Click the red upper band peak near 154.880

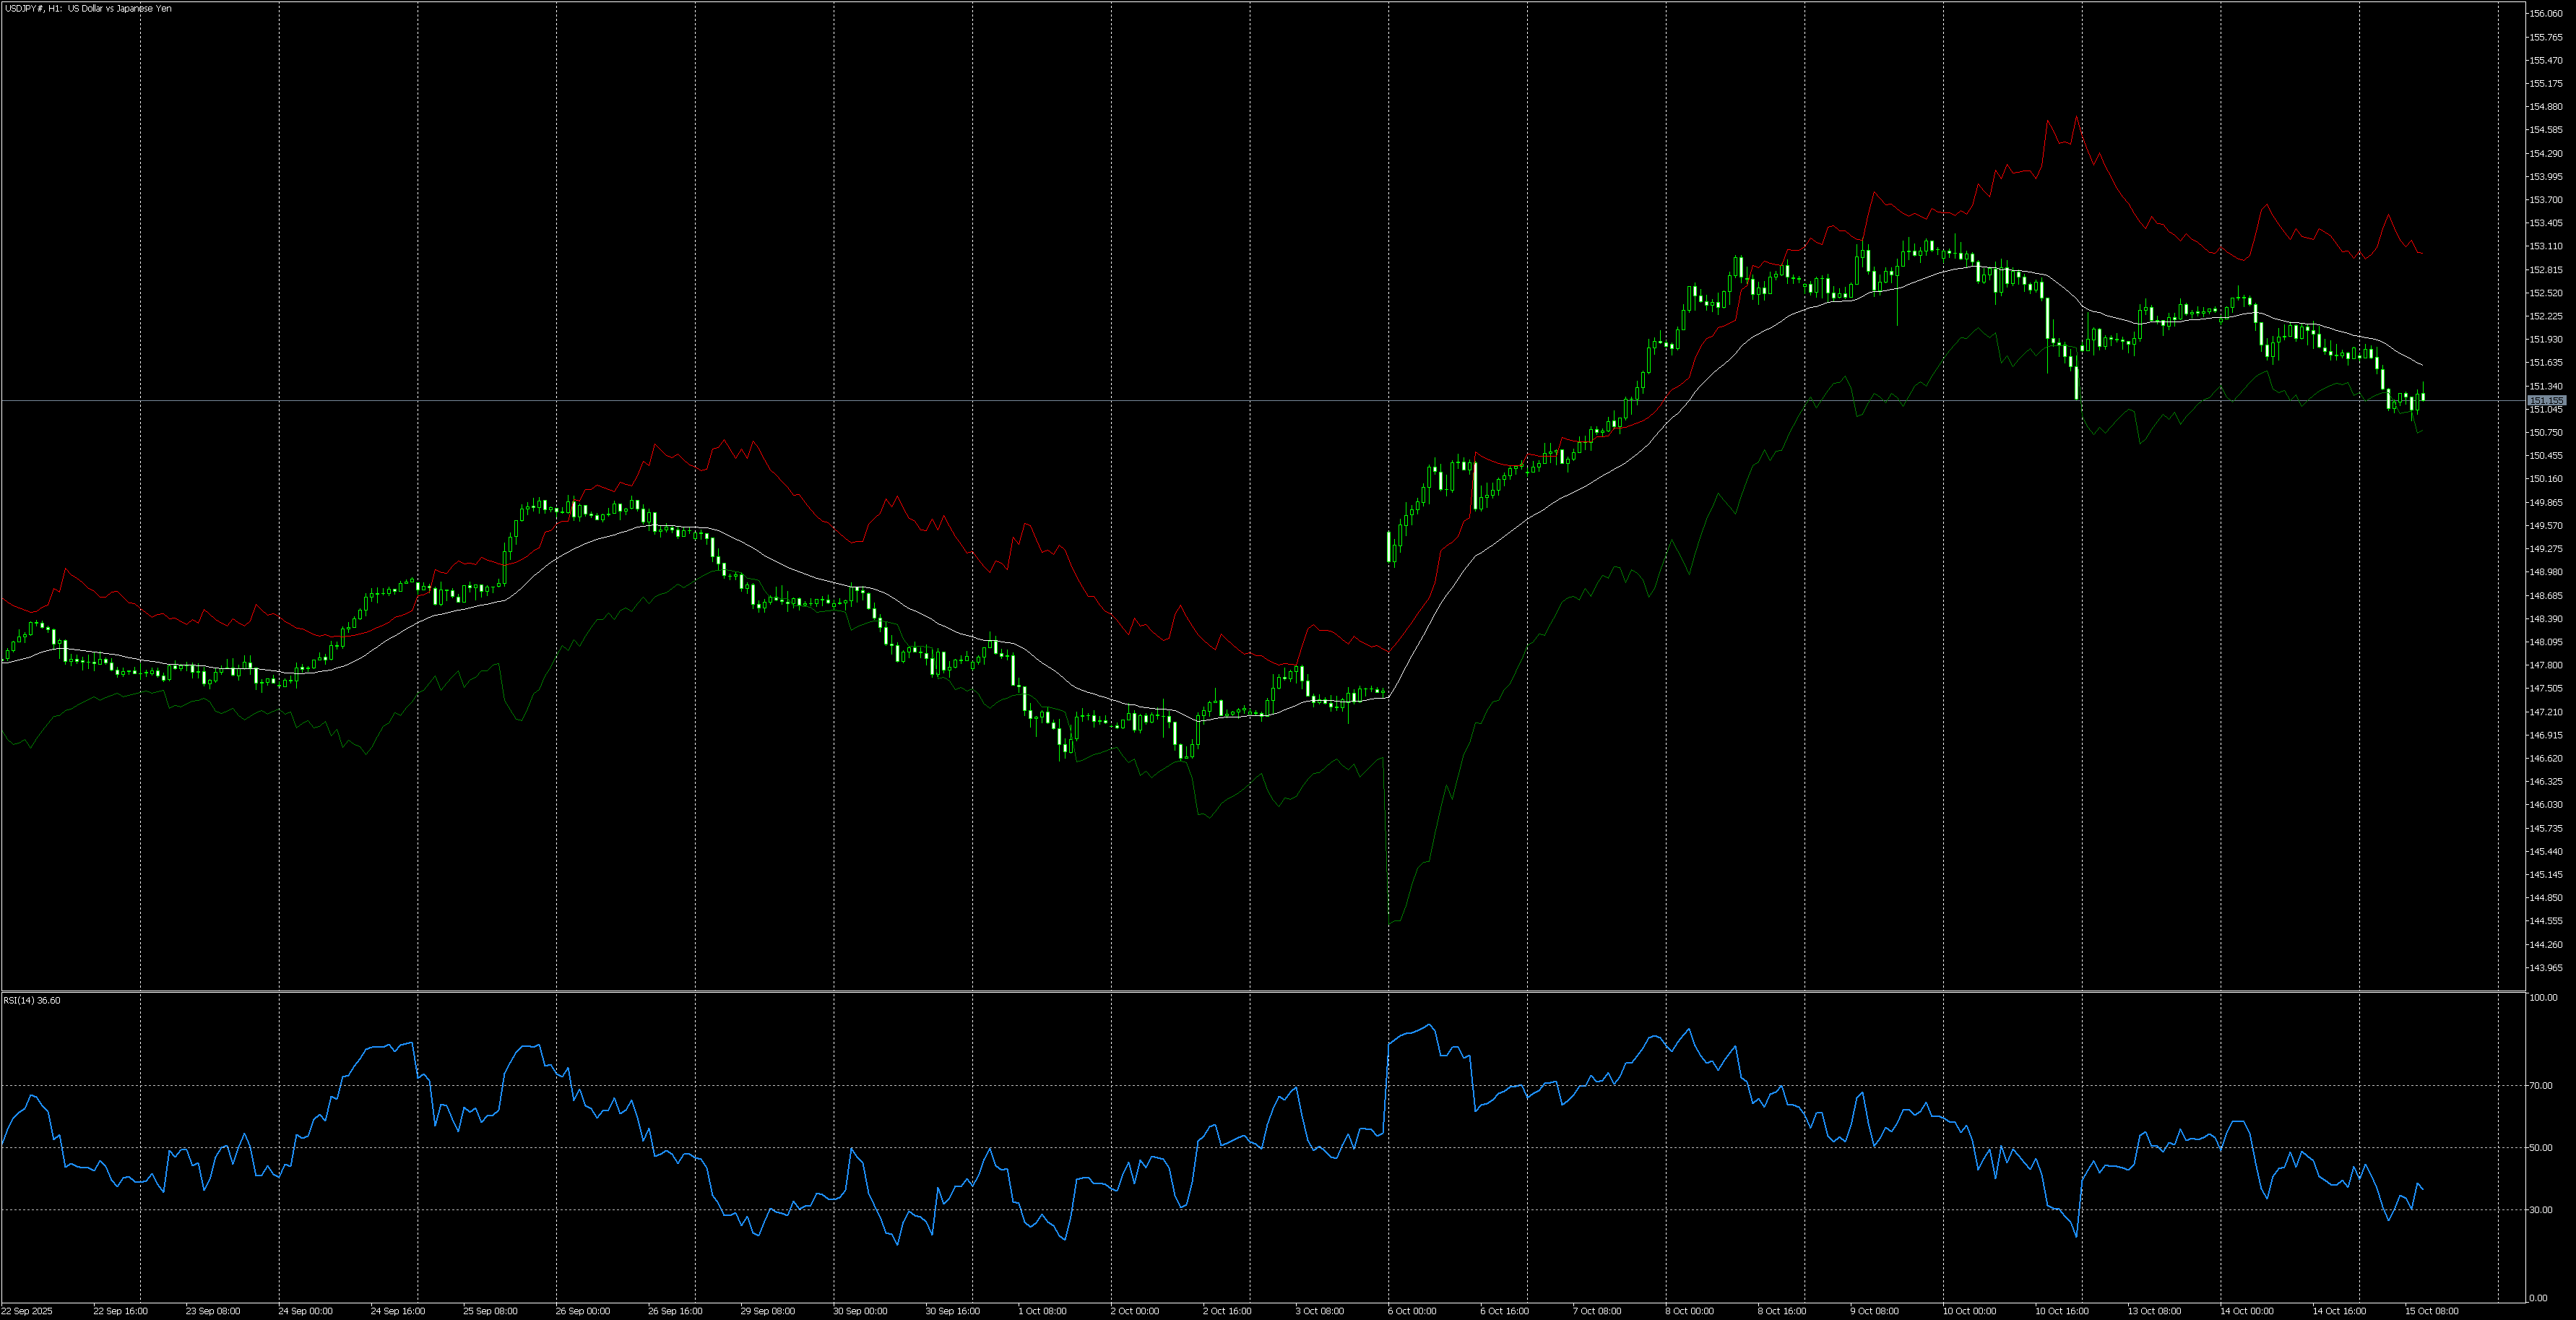coord(2077,117)
